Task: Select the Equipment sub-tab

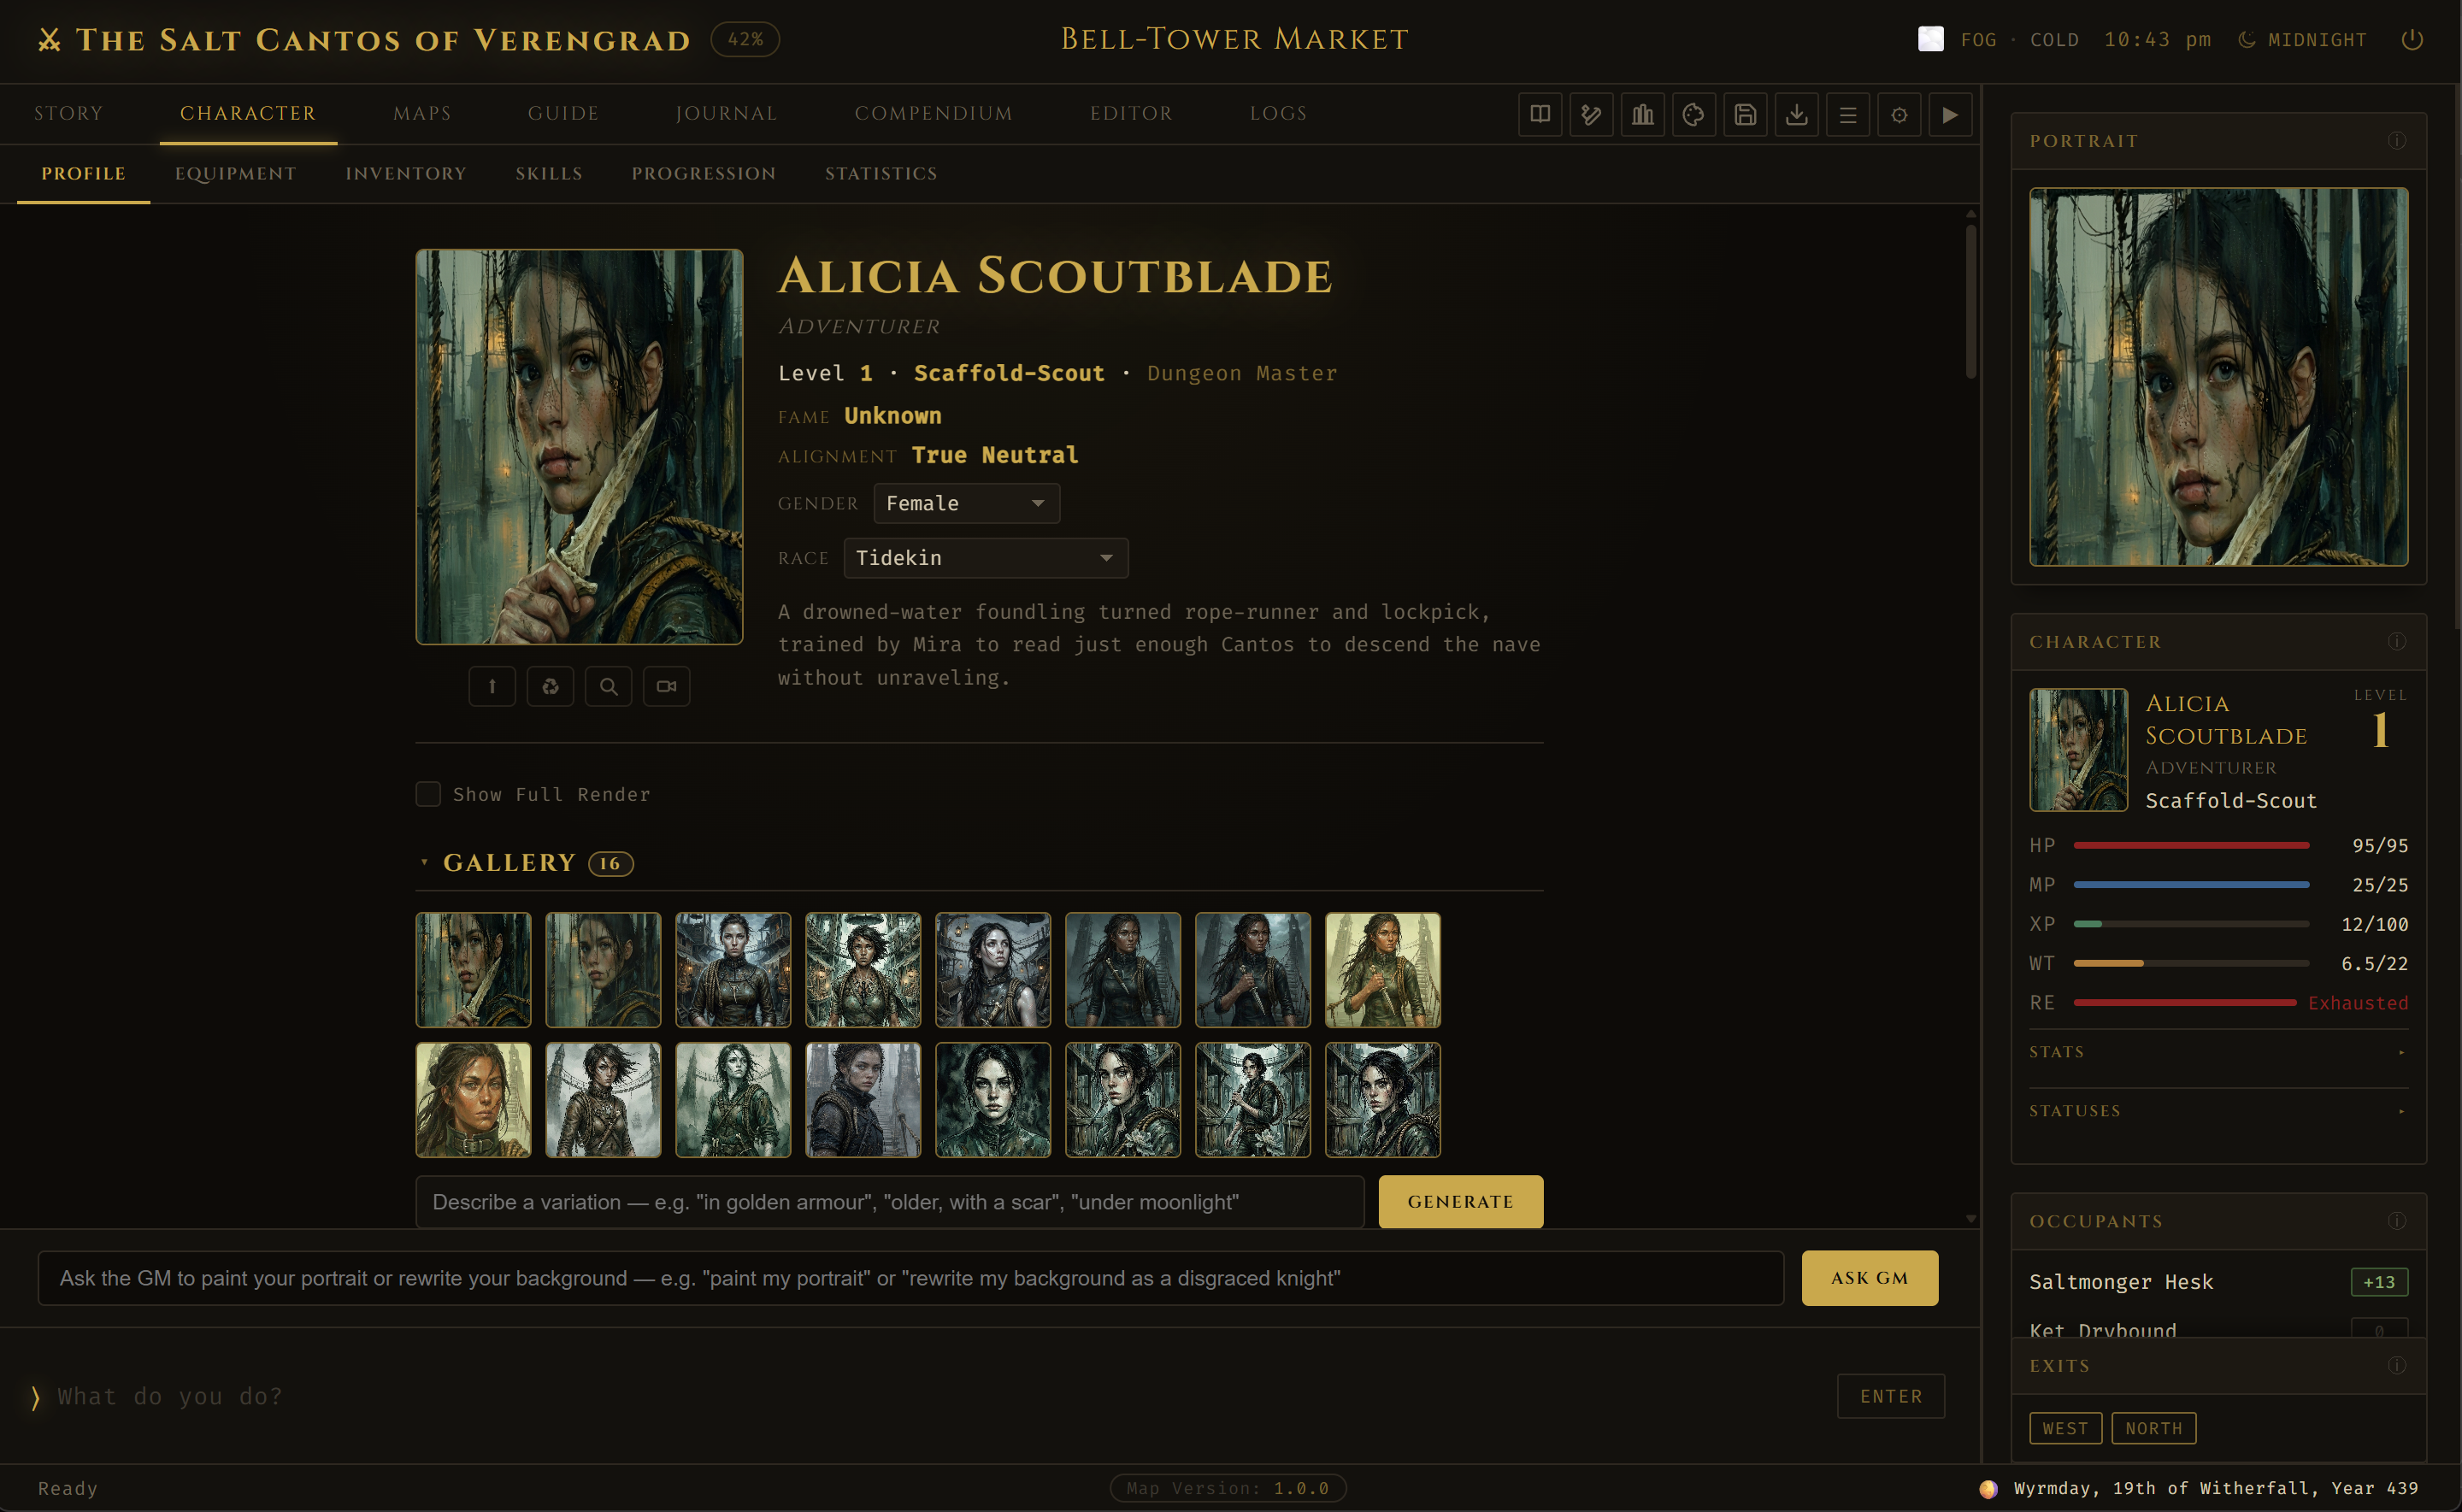Action: pyautogui.click(x=235, y=174)
